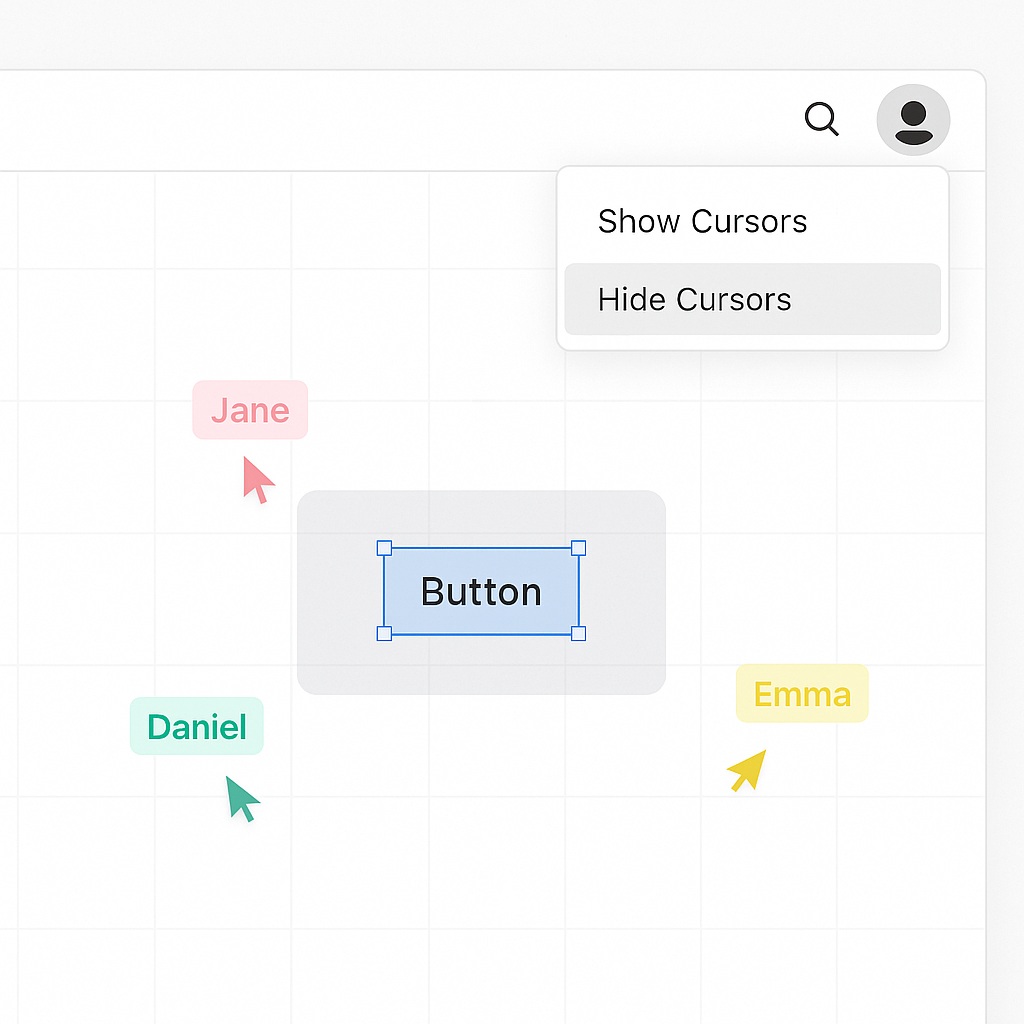Click the blue selection border of Button
1024x1024 pixels.
(x=481, y=548)
